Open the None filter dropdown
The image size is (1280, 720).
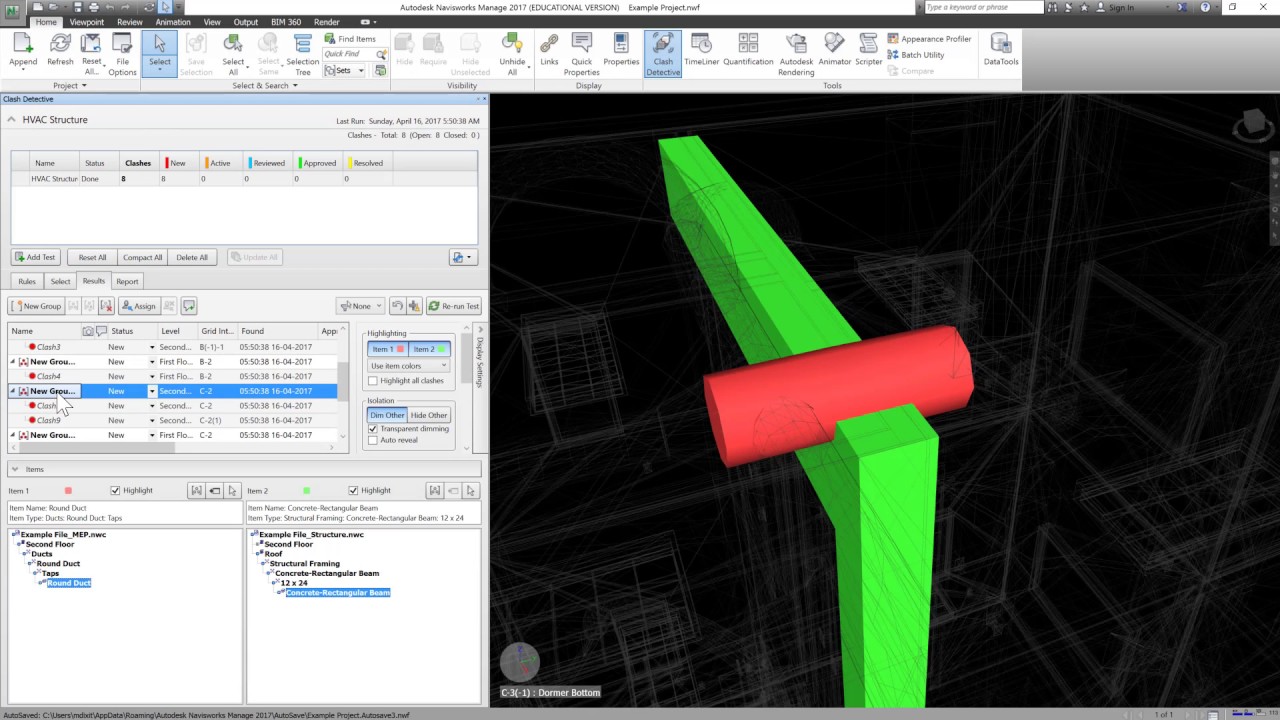click(360, 306)
